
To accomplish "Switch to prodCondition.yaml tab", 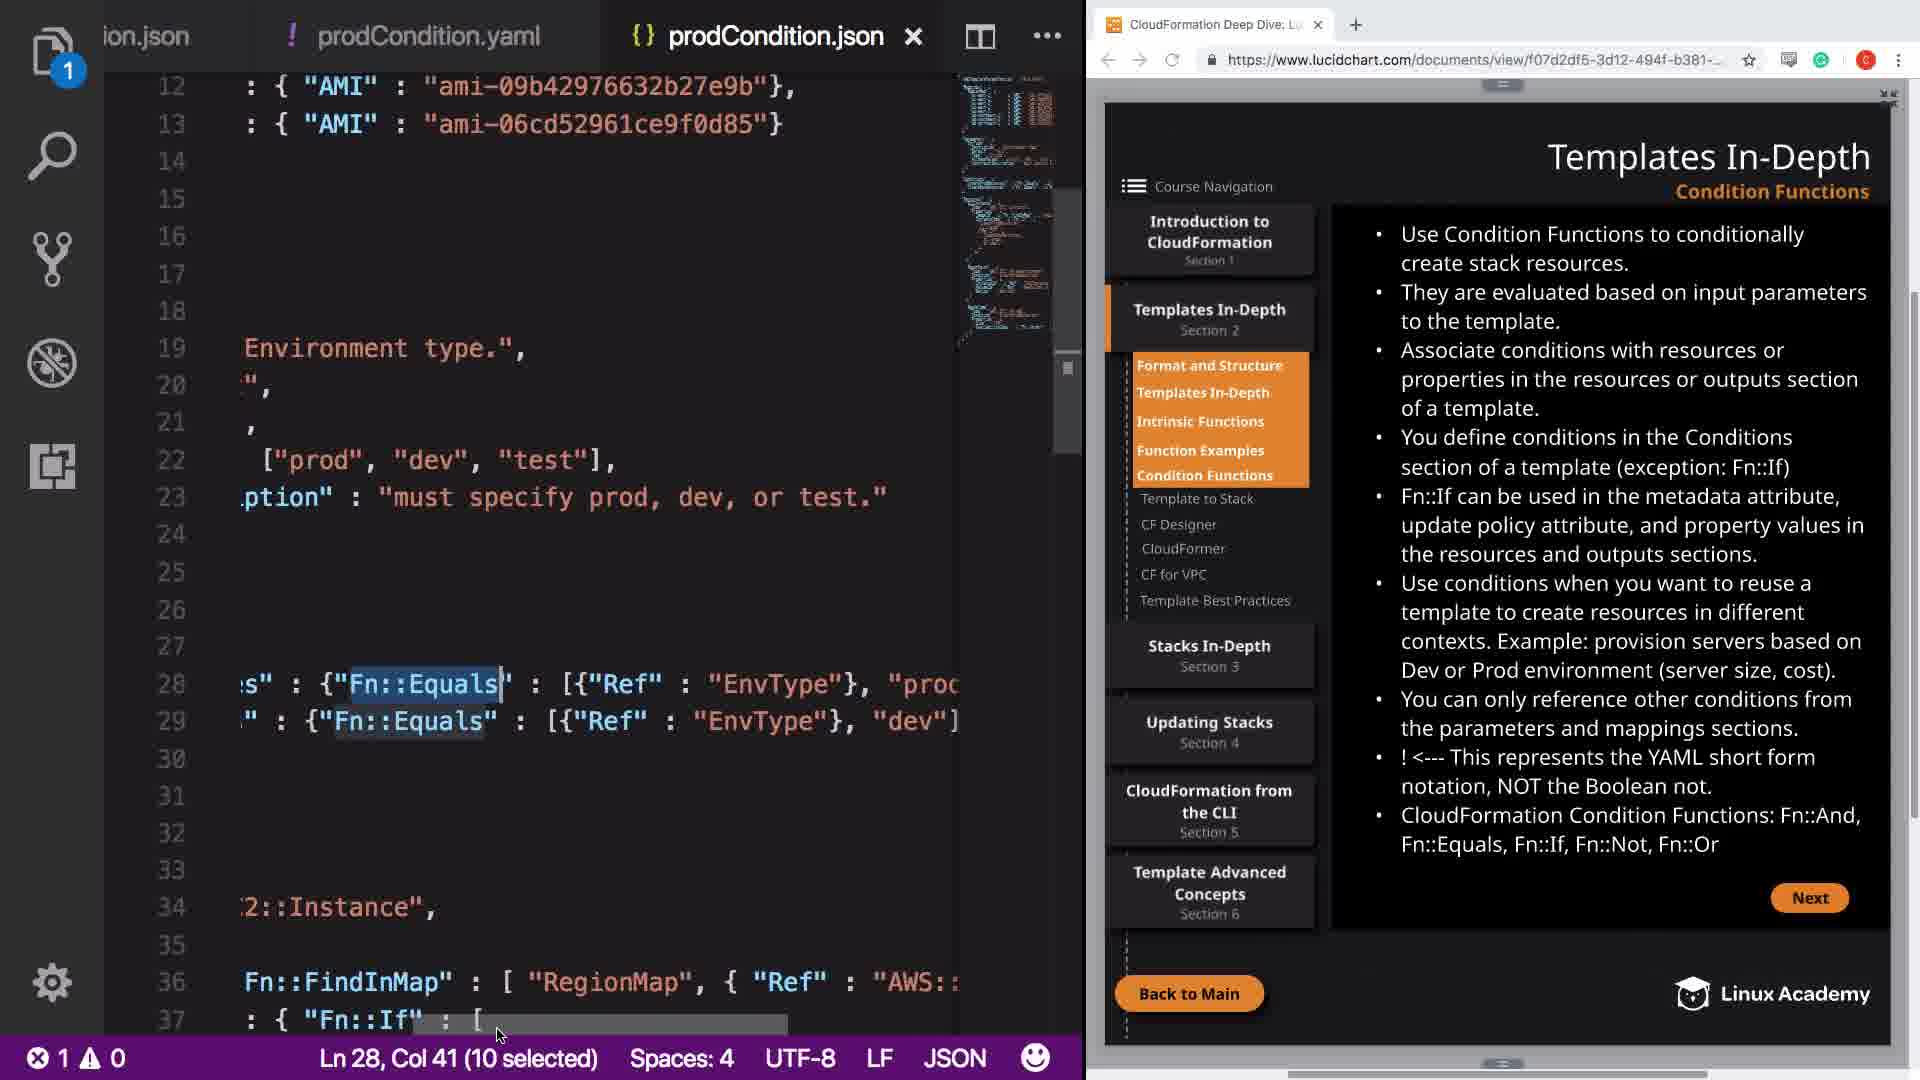I will tap(428, 37).
